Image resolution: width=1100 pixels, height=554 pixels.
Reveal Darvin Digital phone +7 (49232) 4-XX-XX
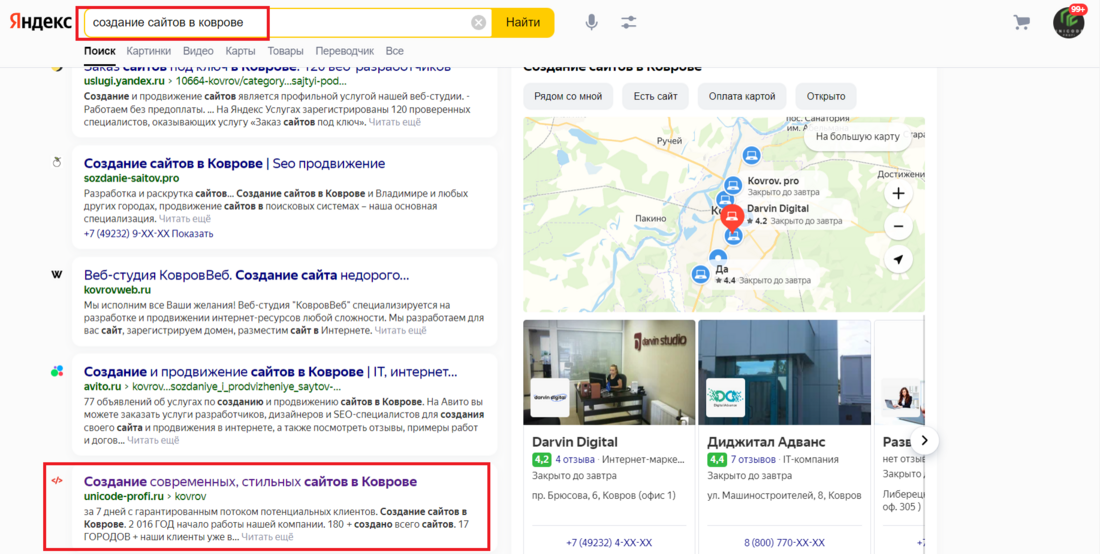[x=609, y=543]
